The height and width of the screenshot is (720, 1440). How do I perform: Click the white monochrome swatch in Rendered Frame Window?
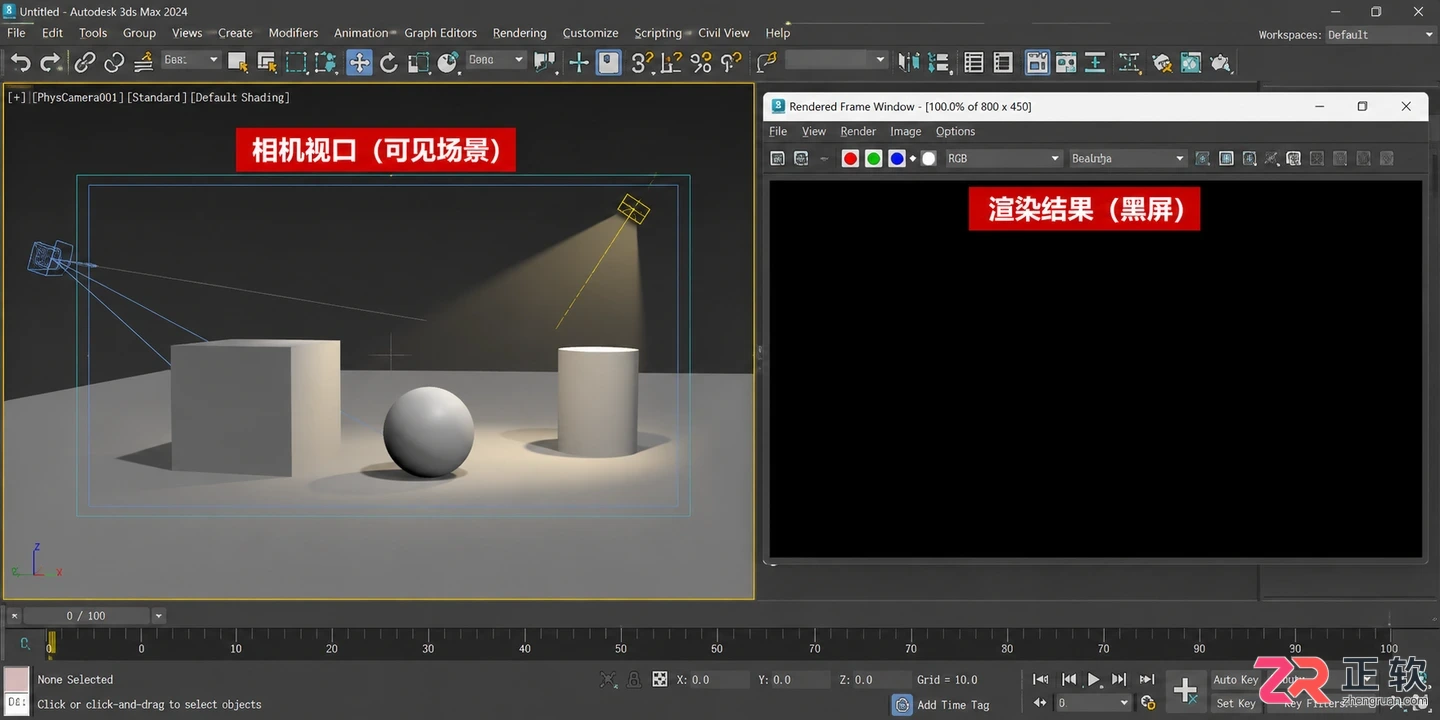click(928, 158)
